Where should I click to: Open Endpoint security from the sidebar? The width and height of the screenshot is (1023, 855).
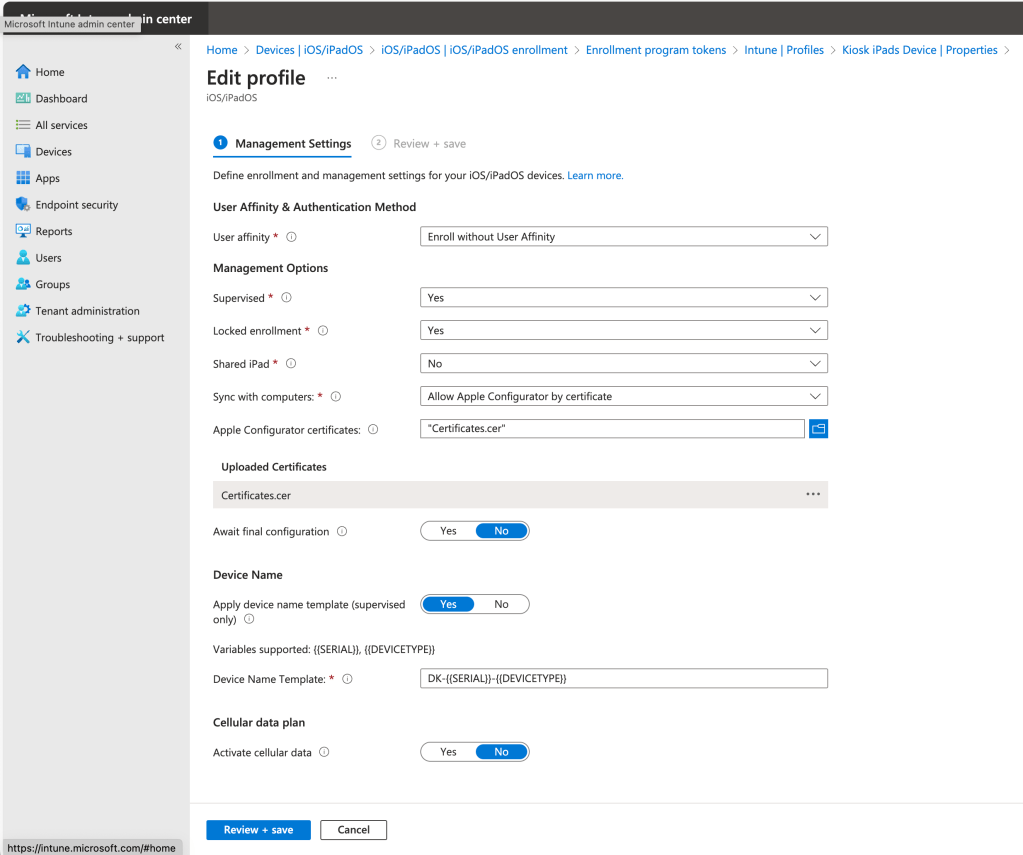76,205
